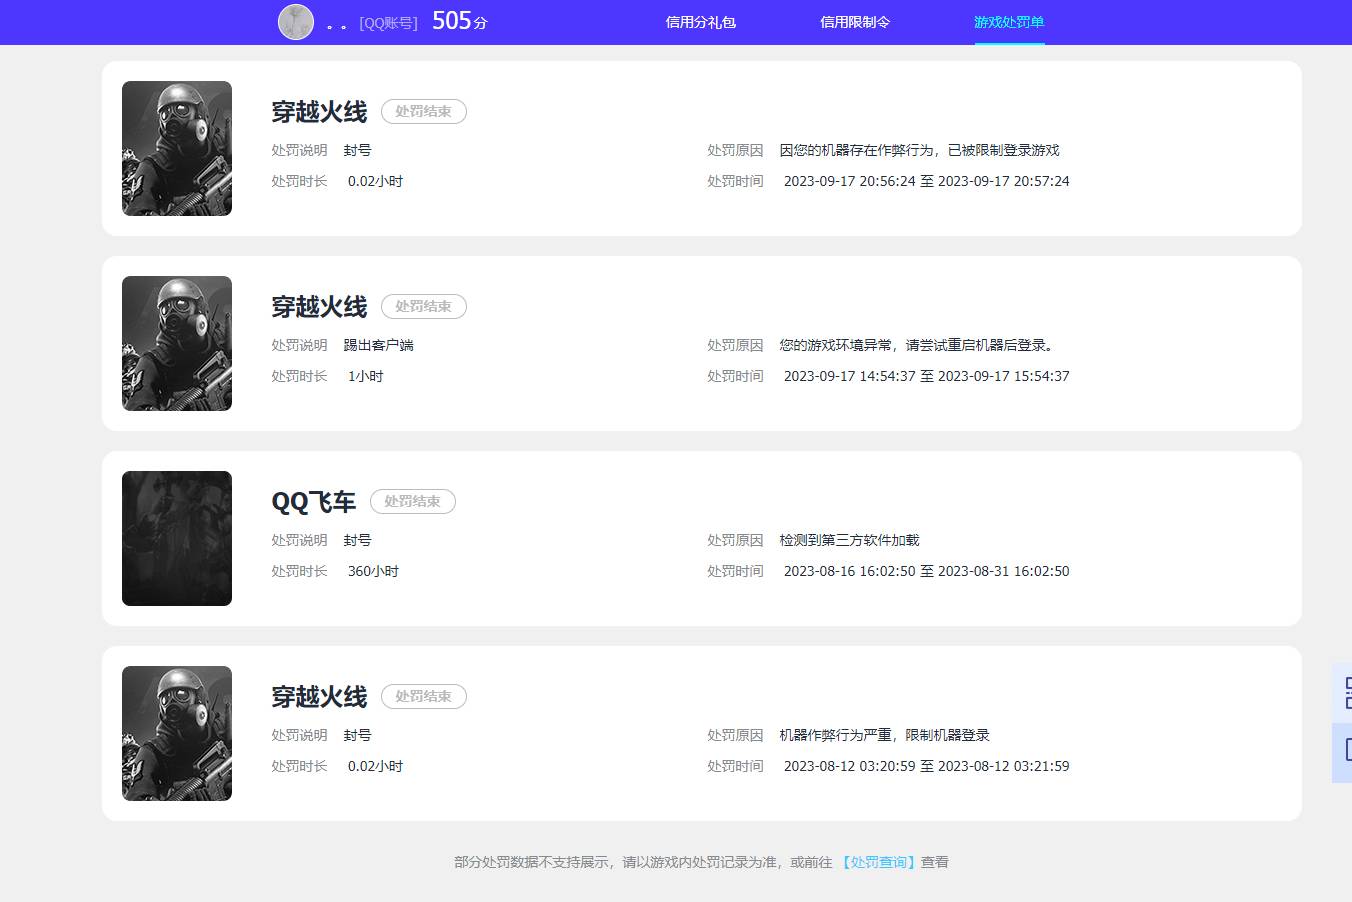Click the lower floating side icon at right edge
Viewport: 1352px width, 902px height.
[x=1342, y=752]
